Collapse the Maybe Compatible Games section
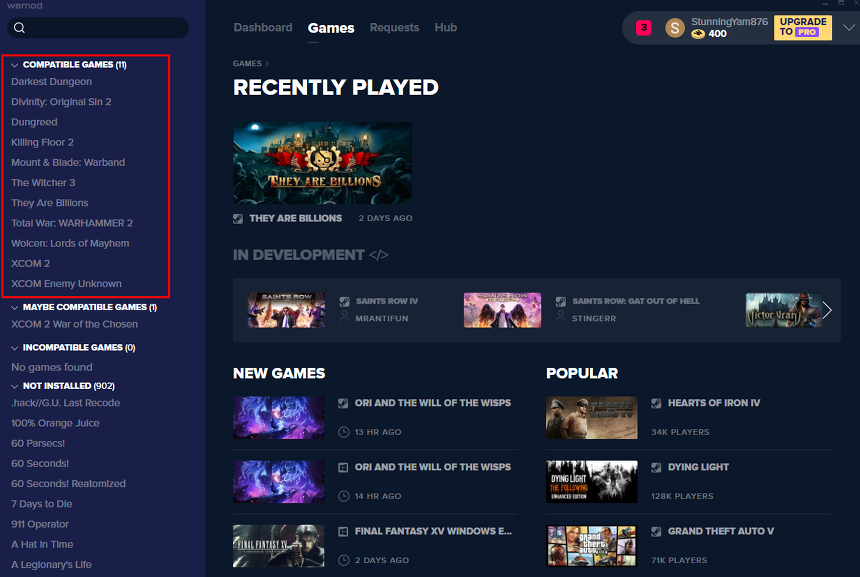 point(15,308)
